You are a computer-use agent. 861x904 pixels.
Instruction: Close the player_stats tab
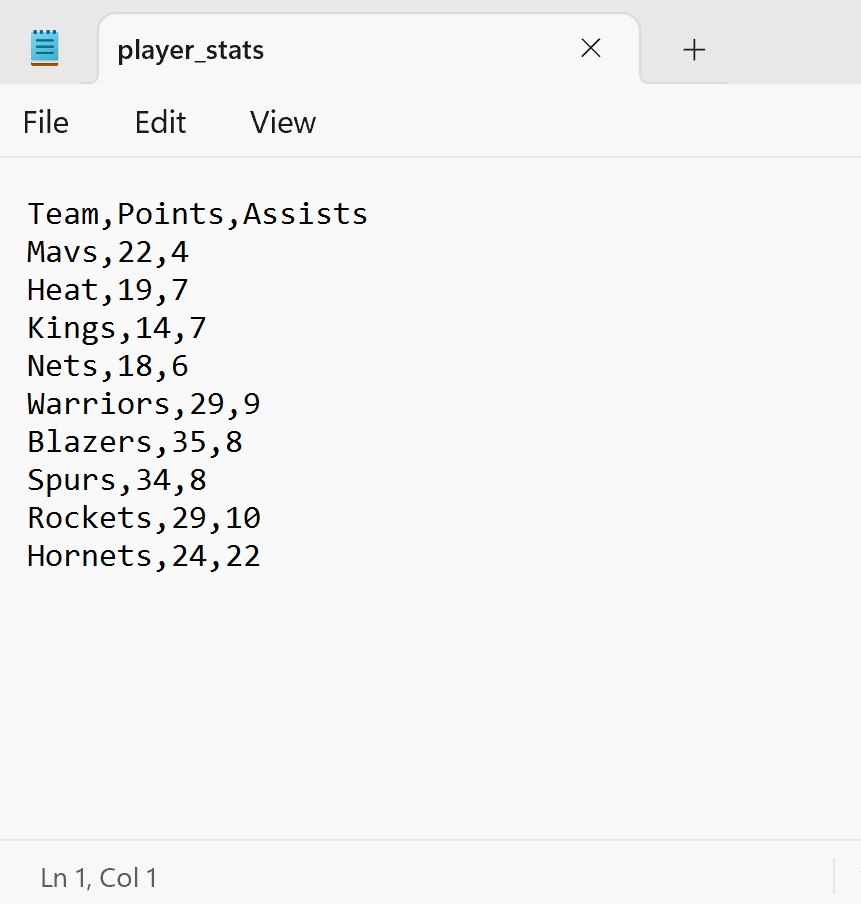(x=591, y=48)
